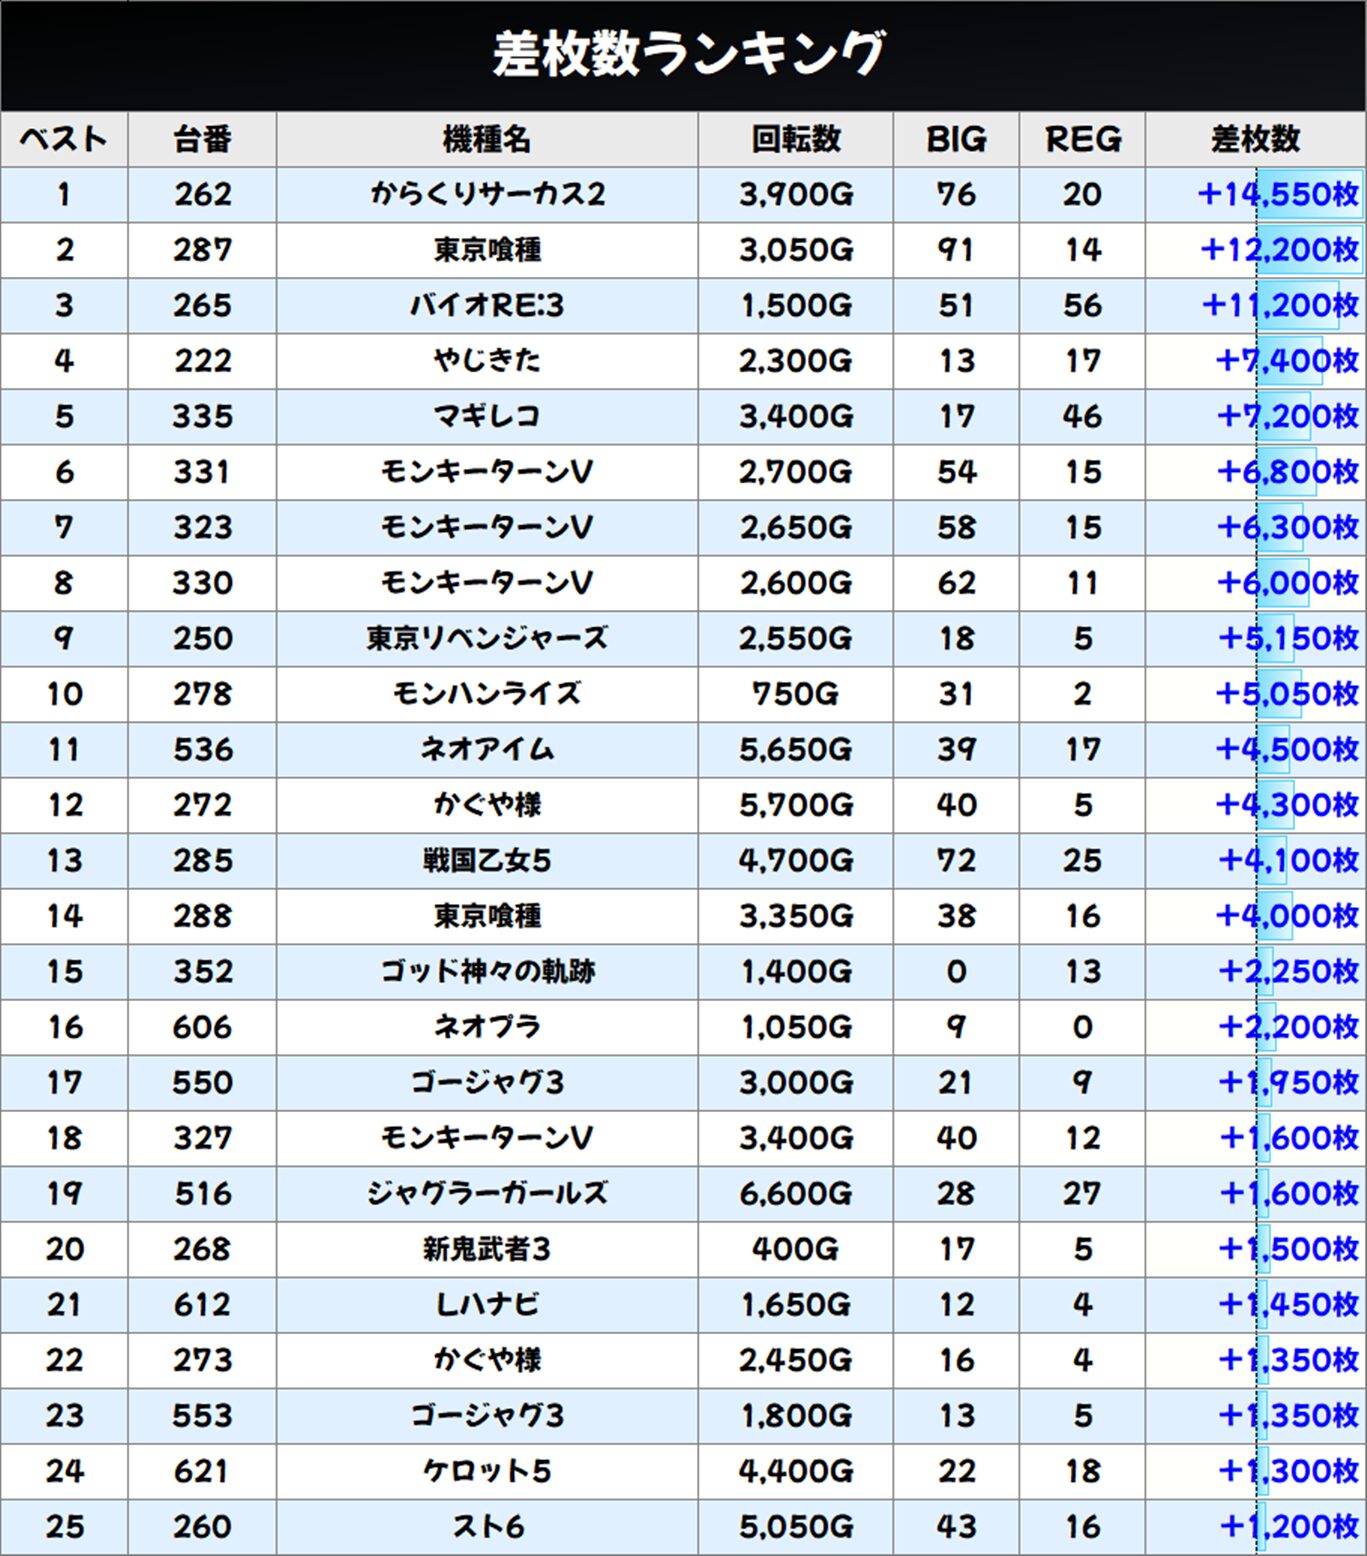Click 東京喰種 in the 288 row
This screenshot has width=1367, height=1556.
tap(487, 916)
